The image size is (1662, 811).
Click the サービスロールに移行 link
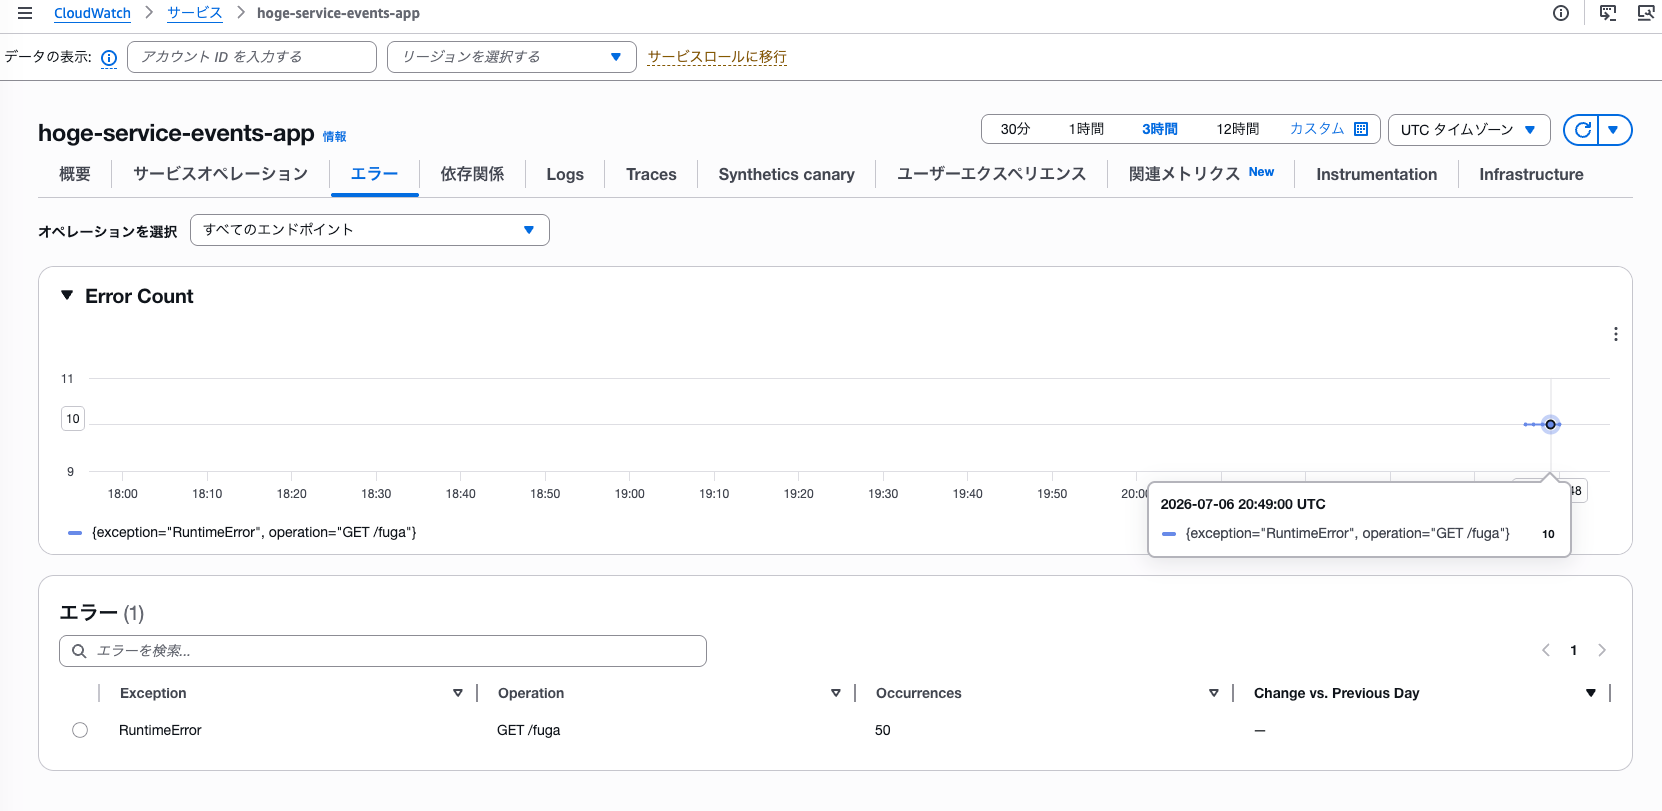point(717,57)
